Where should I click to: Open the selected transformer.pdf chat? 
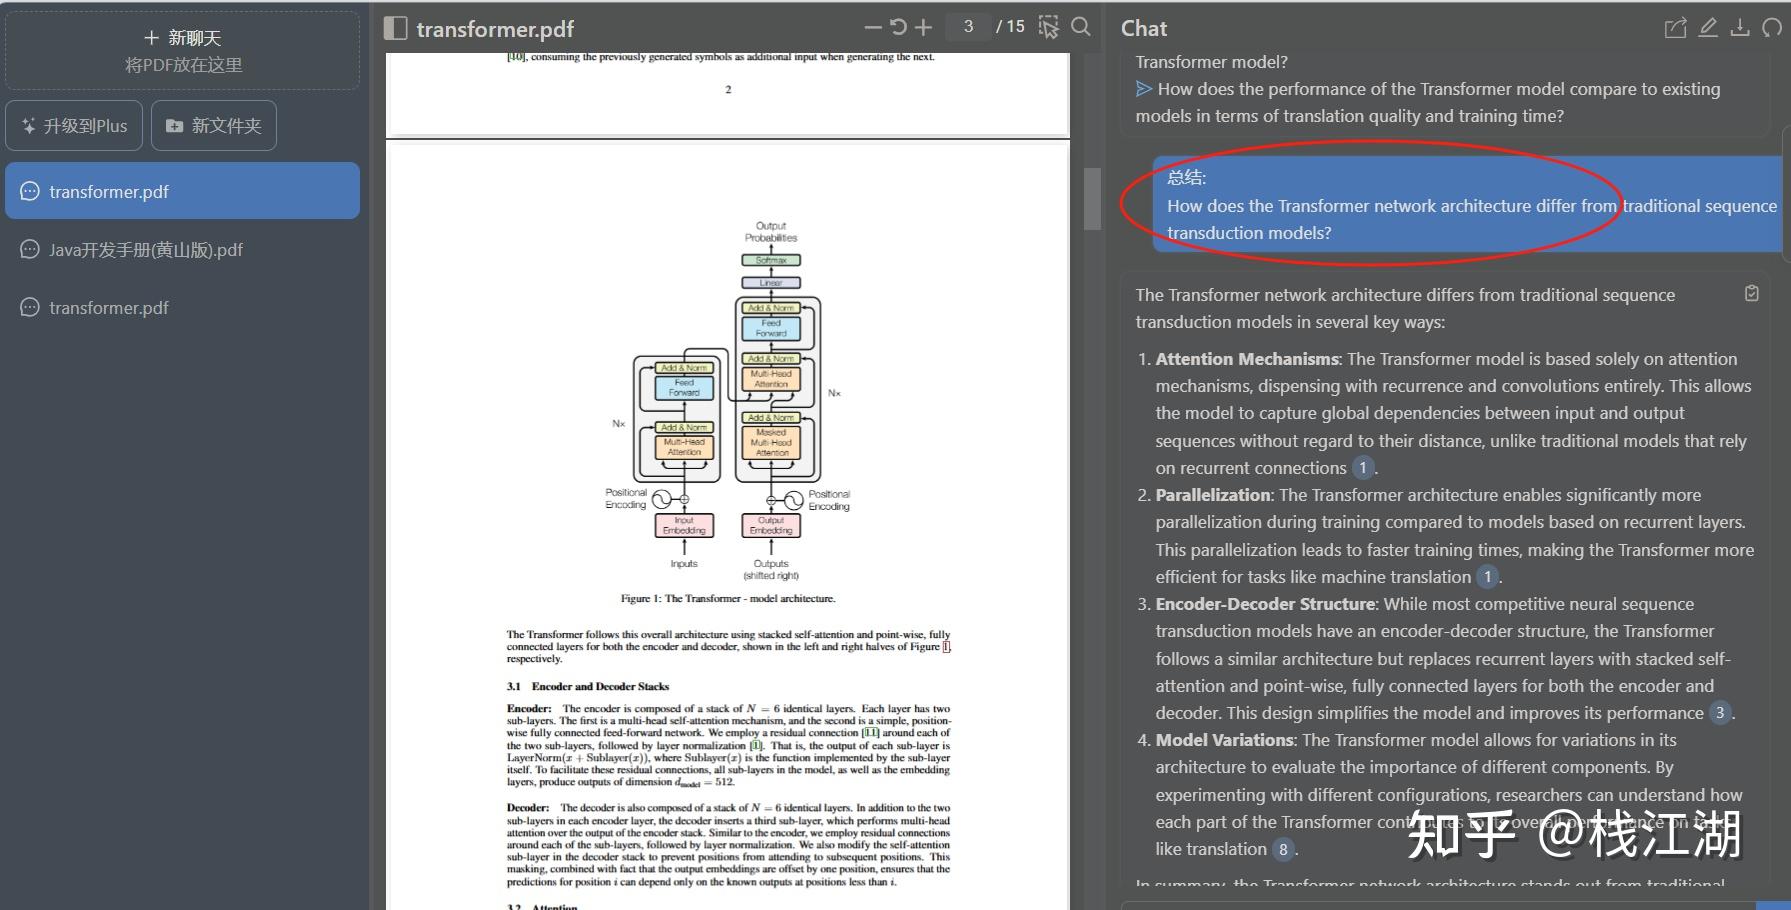(x=182, y=191)
